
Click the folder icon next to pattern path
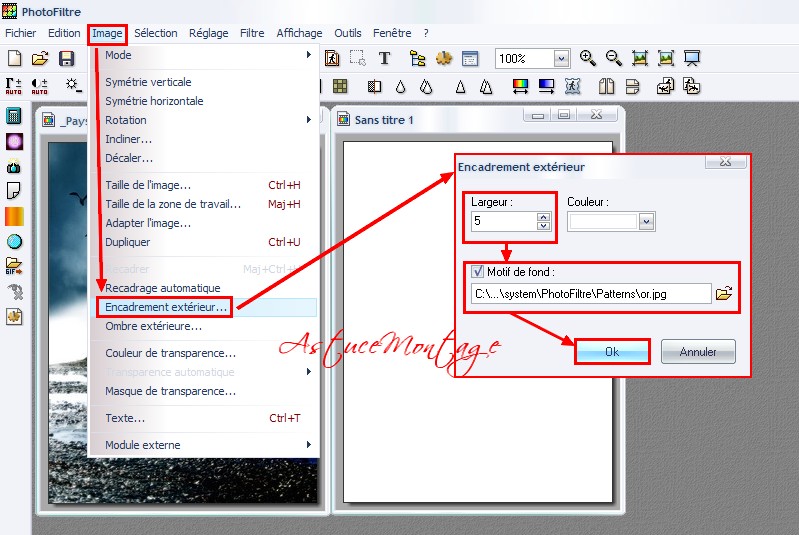pyautogui.click(x=724, y=293)
